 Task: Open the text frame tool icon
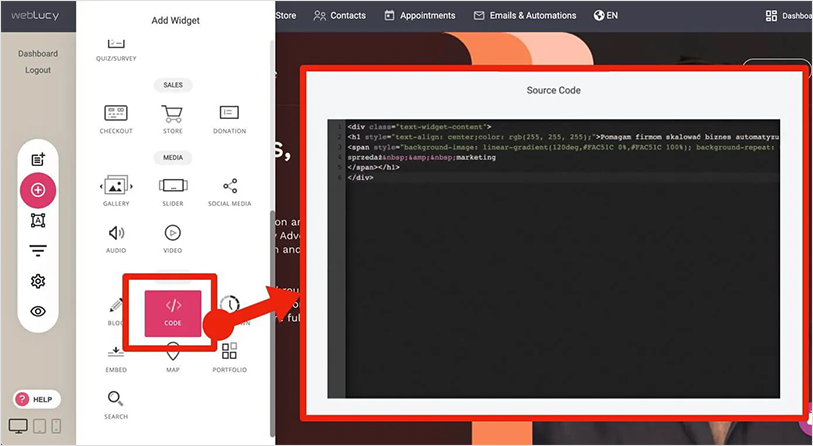click(38, 220)
